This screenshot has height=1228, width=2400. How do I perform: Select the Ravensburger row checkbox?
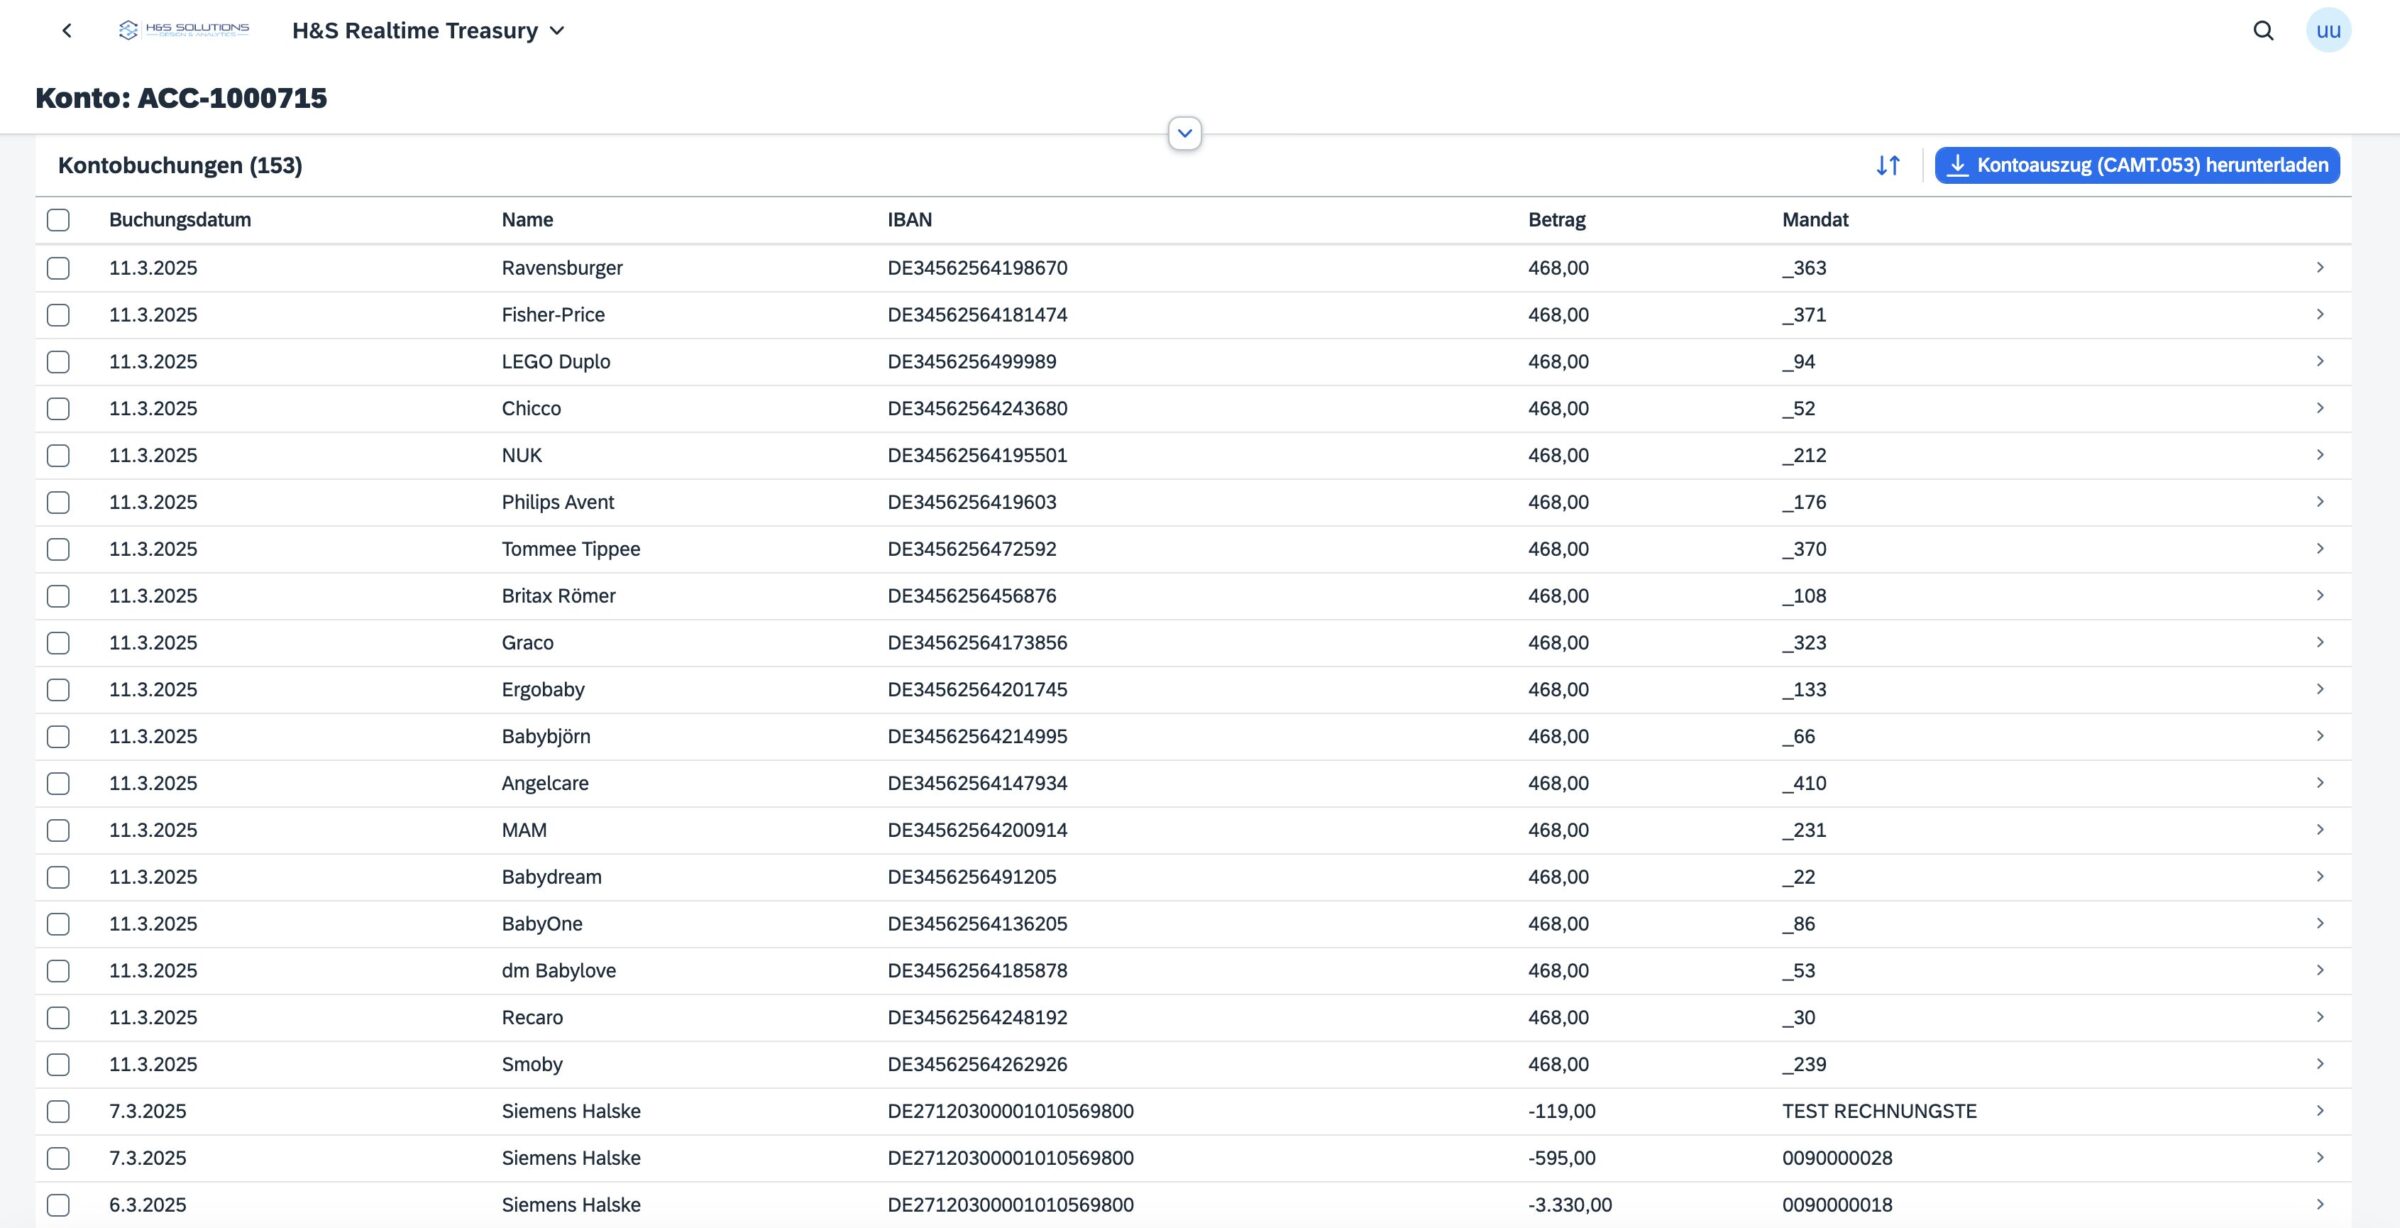[58, 268]
